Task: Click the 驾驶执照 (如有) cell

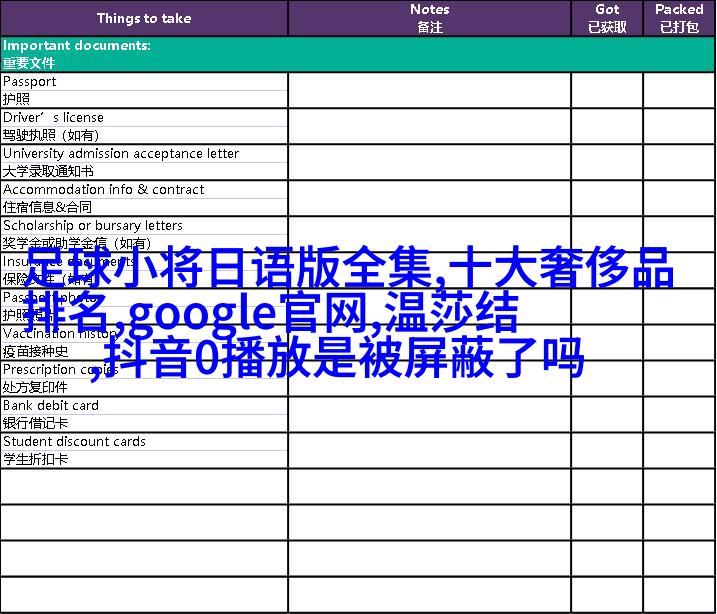Action: pyautogui.click(x=144, y=135)
